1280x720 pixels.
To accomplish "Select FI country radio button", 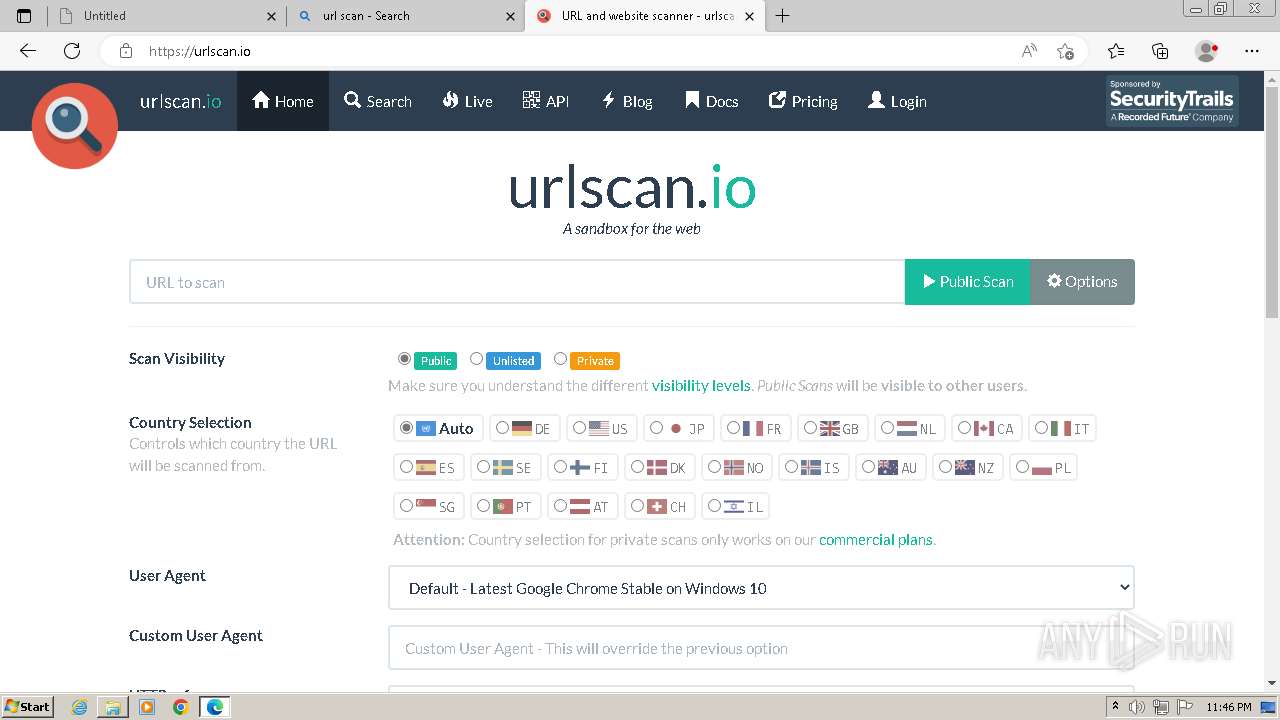I will point(560,467).
